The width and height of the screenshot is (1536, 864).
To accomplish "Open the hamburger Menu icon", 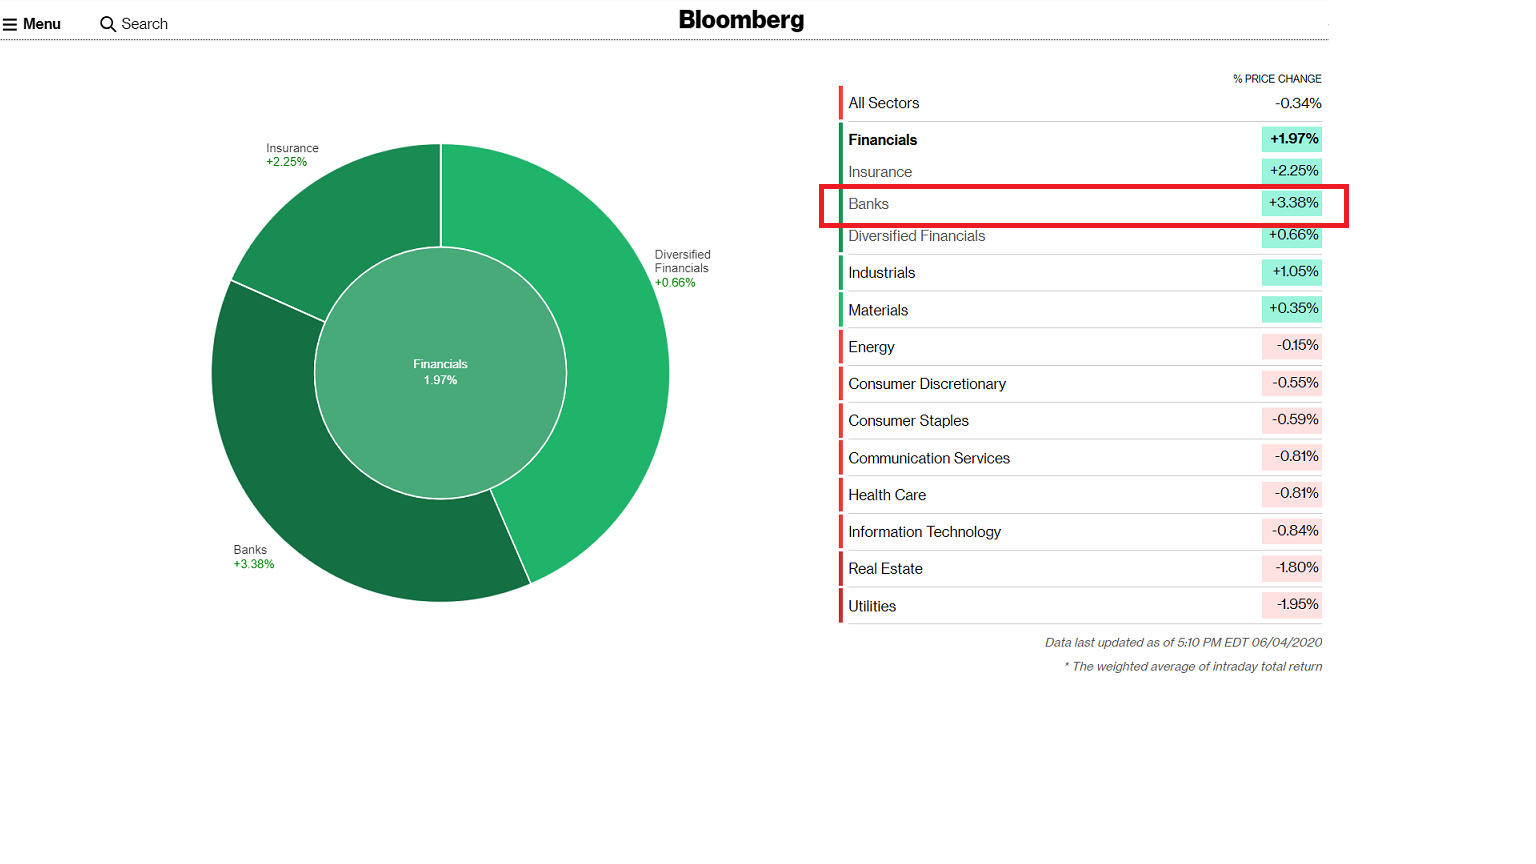I will click(x=10, y=24).
